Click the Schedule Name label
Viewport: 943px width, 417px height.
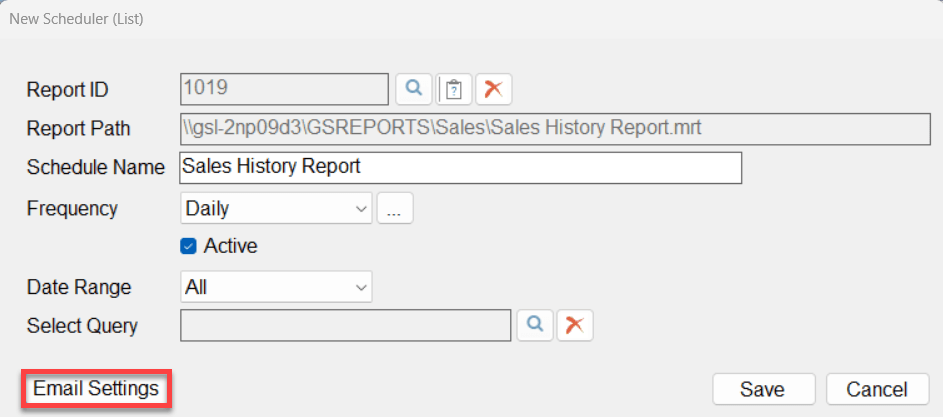pyautogui.click(x=95, y=168)
